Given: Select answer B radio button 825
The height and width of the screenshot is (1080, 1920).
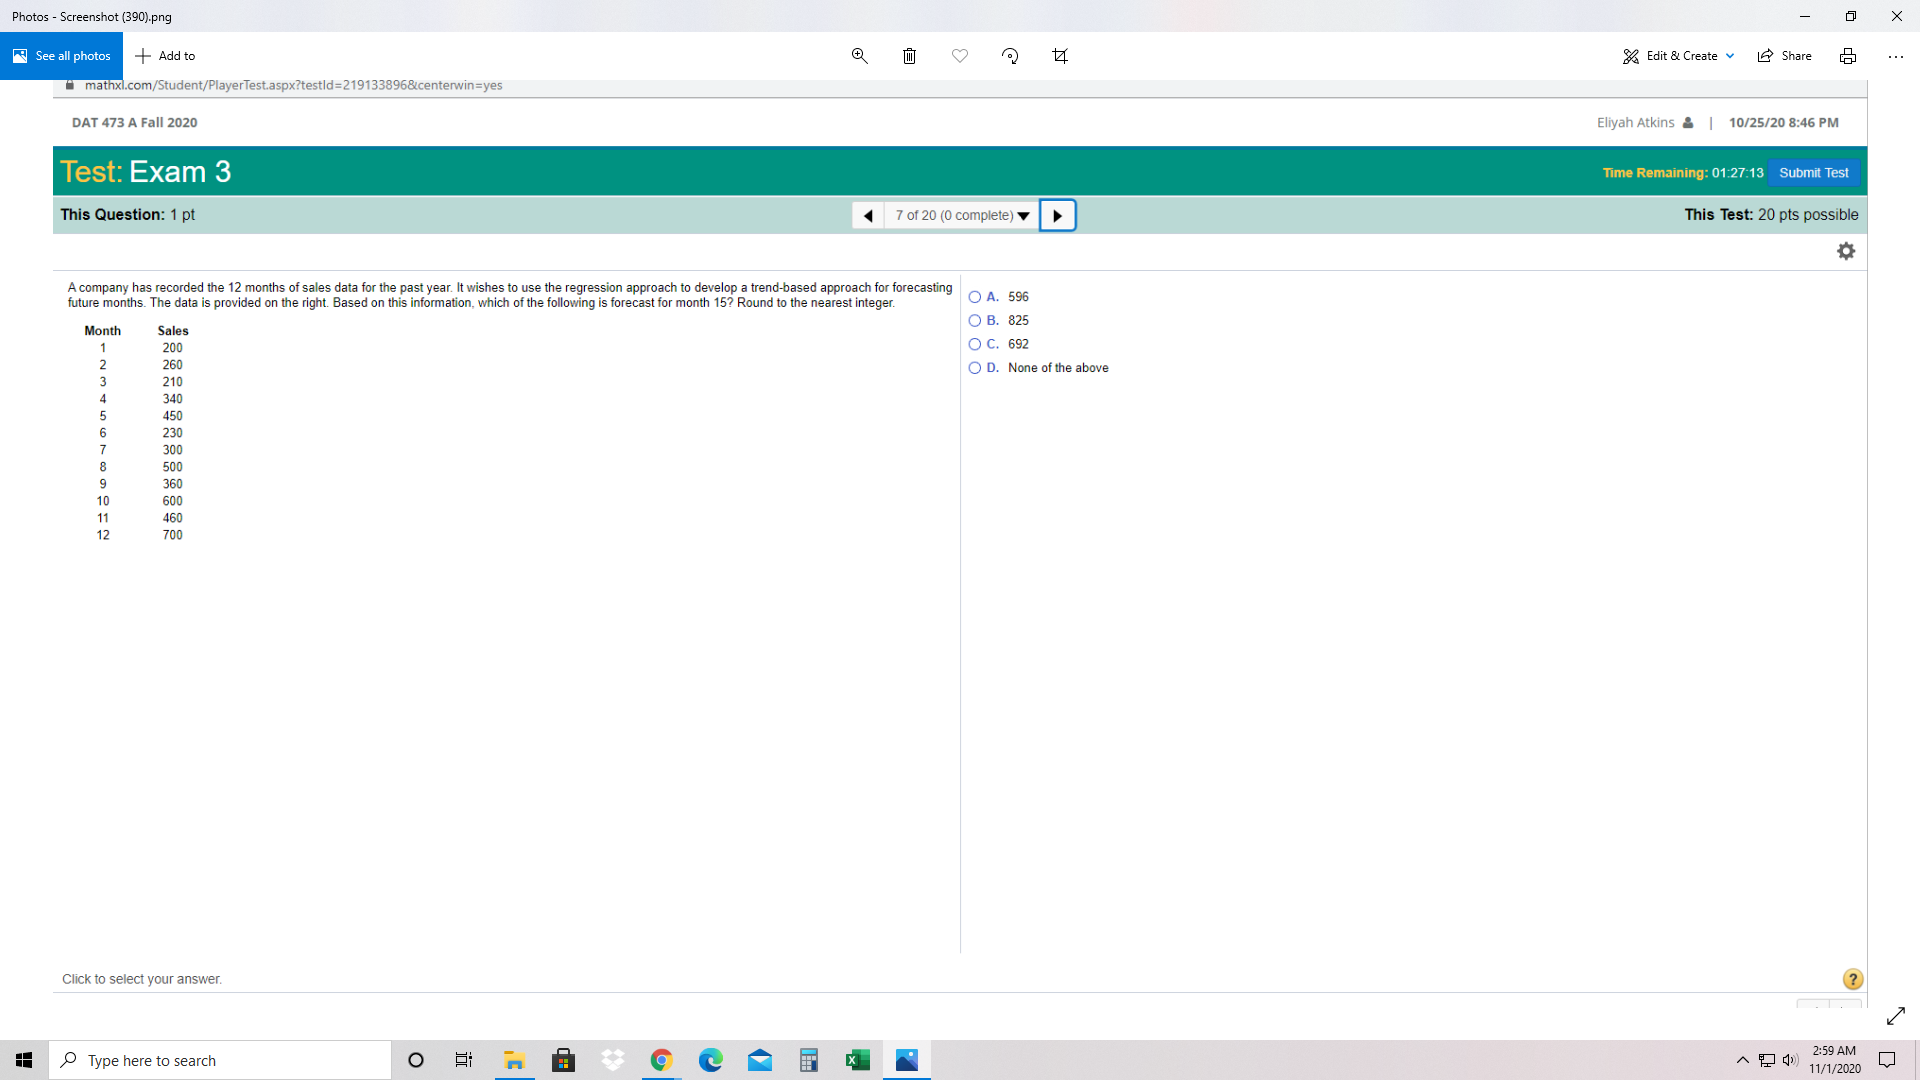Looking at the screenshot, I should pos(975,321).
